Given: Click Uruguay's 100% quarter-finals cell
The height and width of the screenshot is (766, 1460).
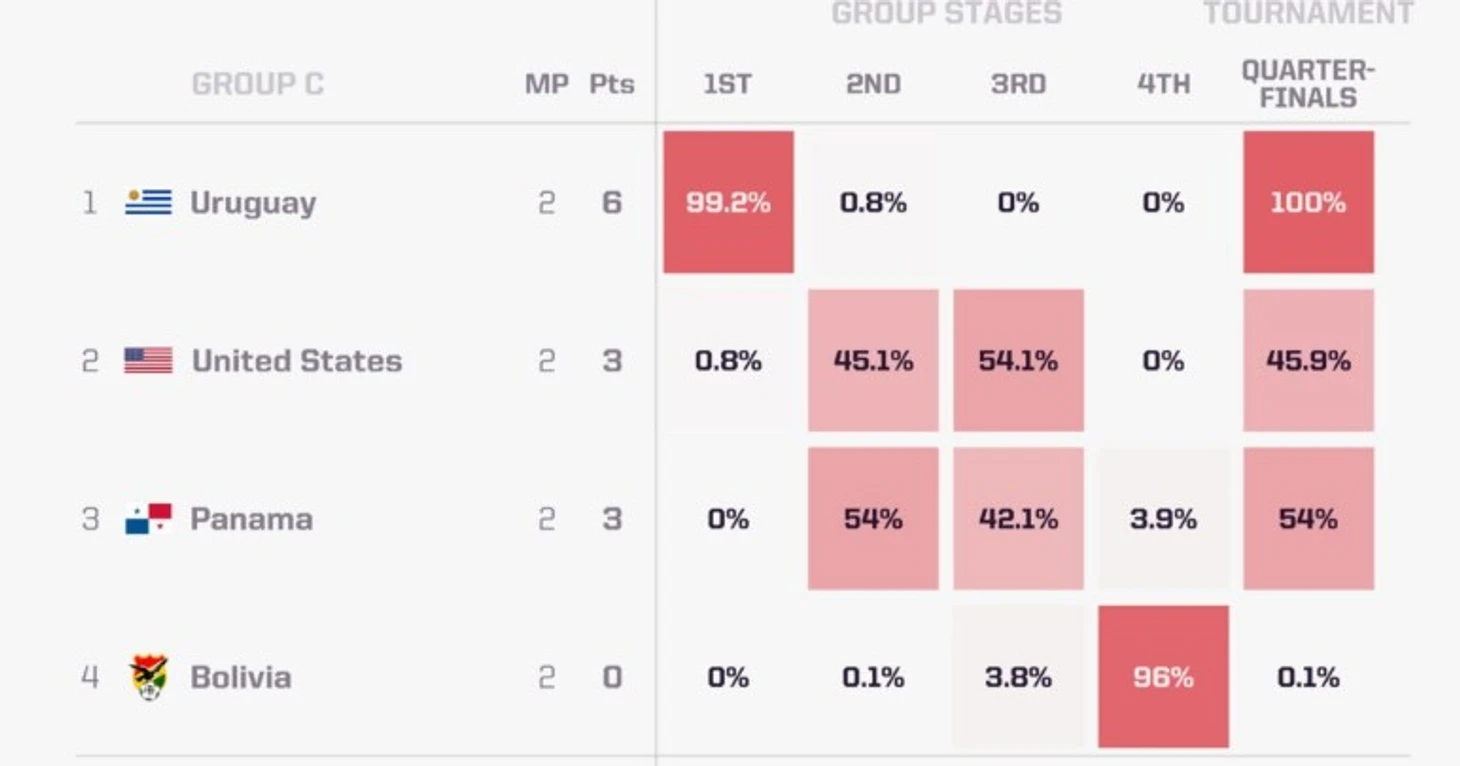Looking at the screenshot, I should (x=1308, y=202).
